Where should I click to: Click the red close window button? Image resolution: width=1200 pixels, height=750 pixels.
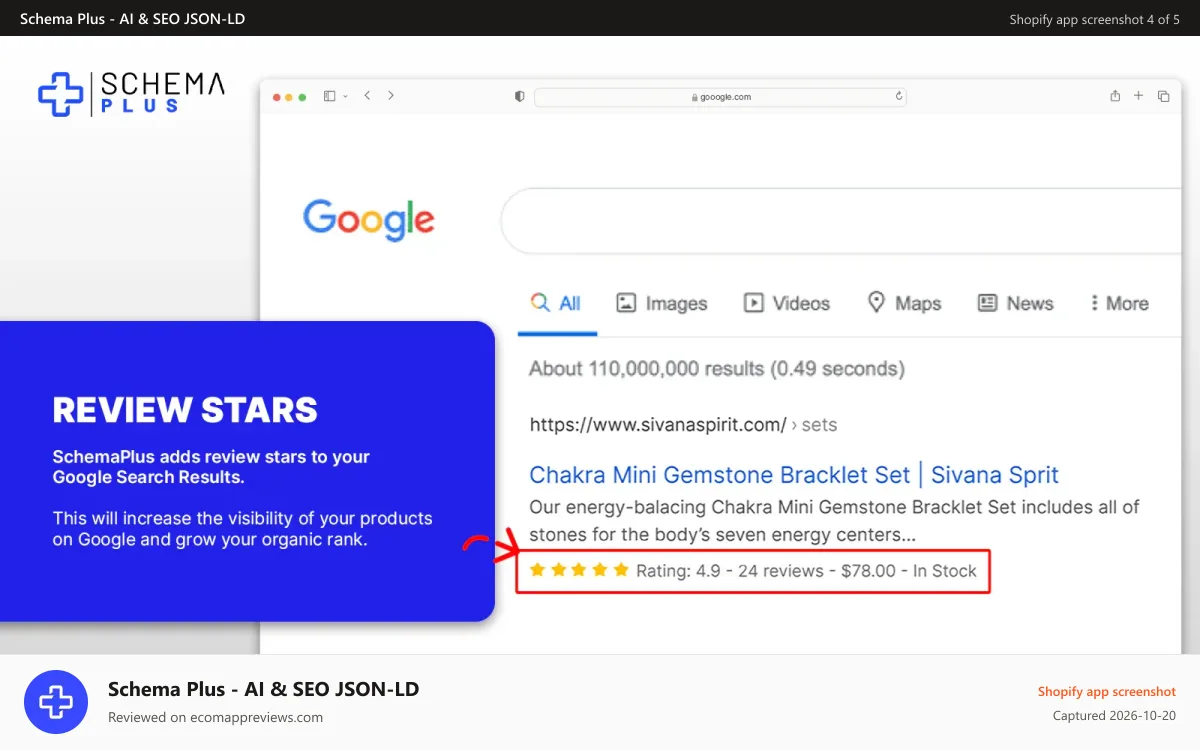(277, 97)
